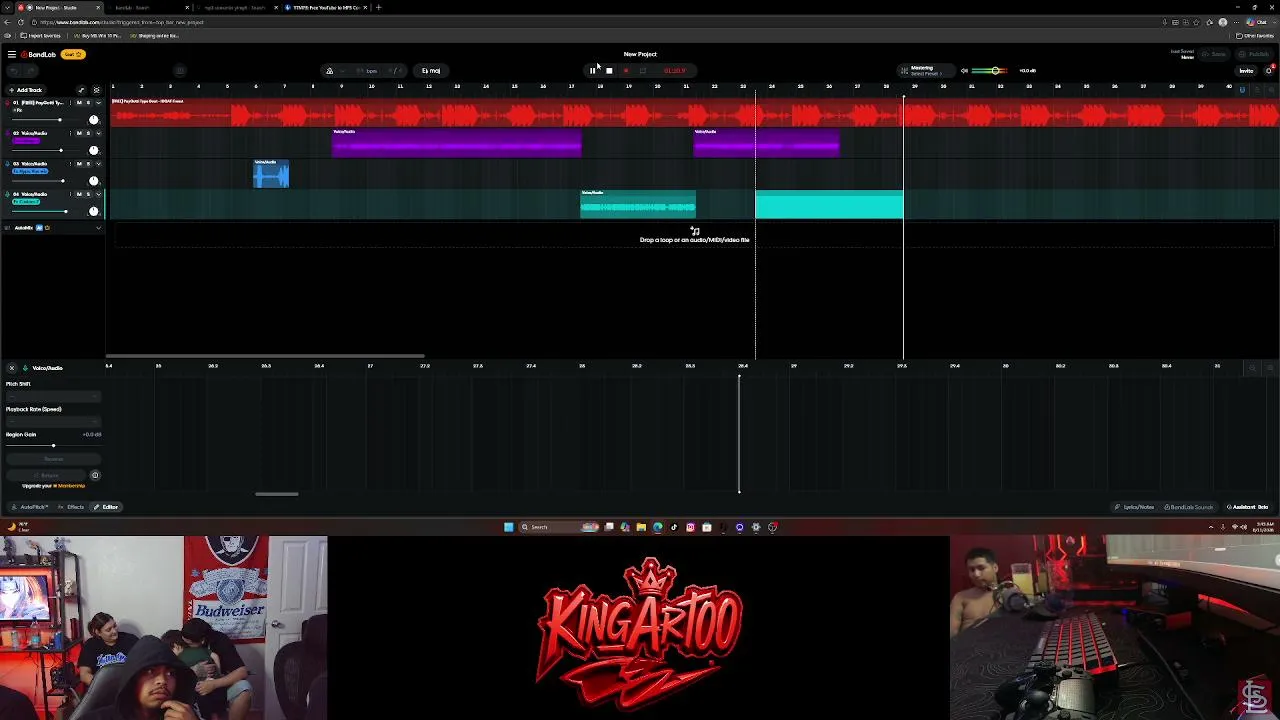Screen dimensions: 1280x720
Task: Click the Publish button
Action: 1255,54
